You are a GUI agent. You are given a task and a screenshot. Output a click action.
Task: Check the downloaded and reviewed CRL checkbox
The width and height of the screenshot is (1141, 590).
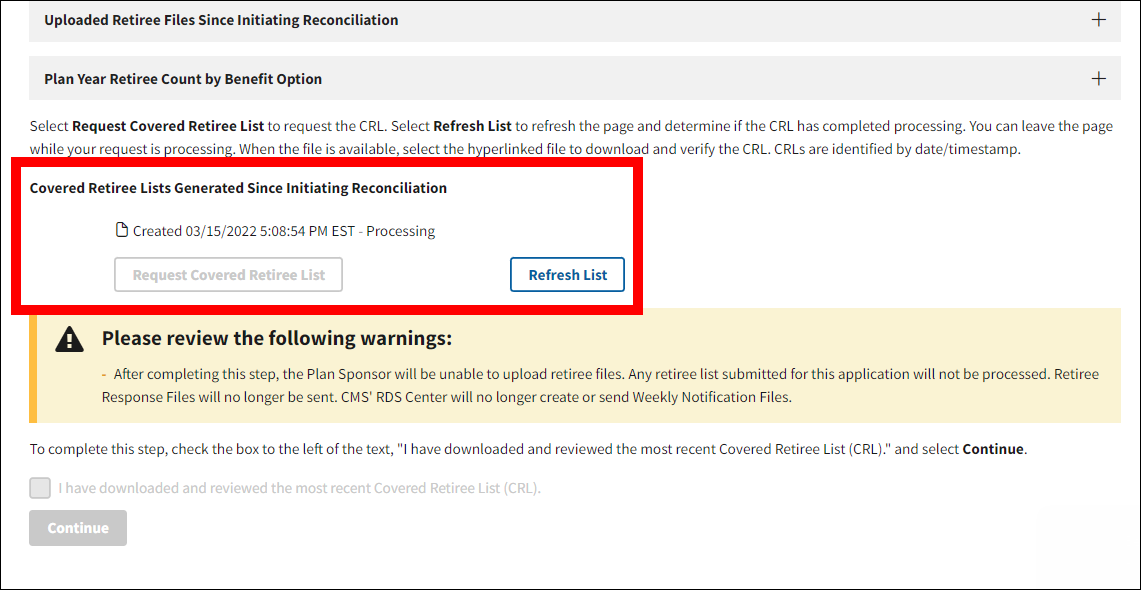40,488
